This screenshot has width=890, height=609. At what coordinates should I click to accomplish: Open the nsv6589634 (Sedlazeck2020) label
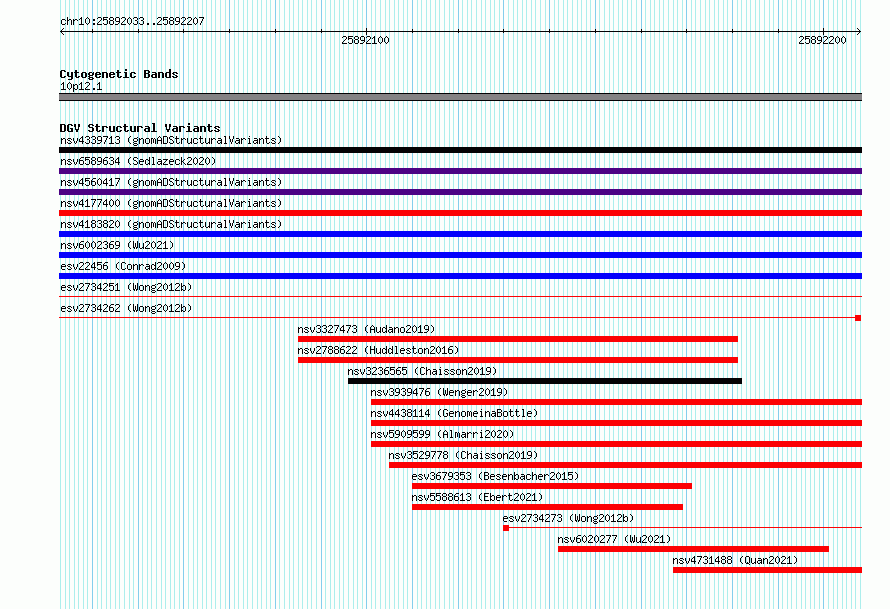[x=138, y=161]
